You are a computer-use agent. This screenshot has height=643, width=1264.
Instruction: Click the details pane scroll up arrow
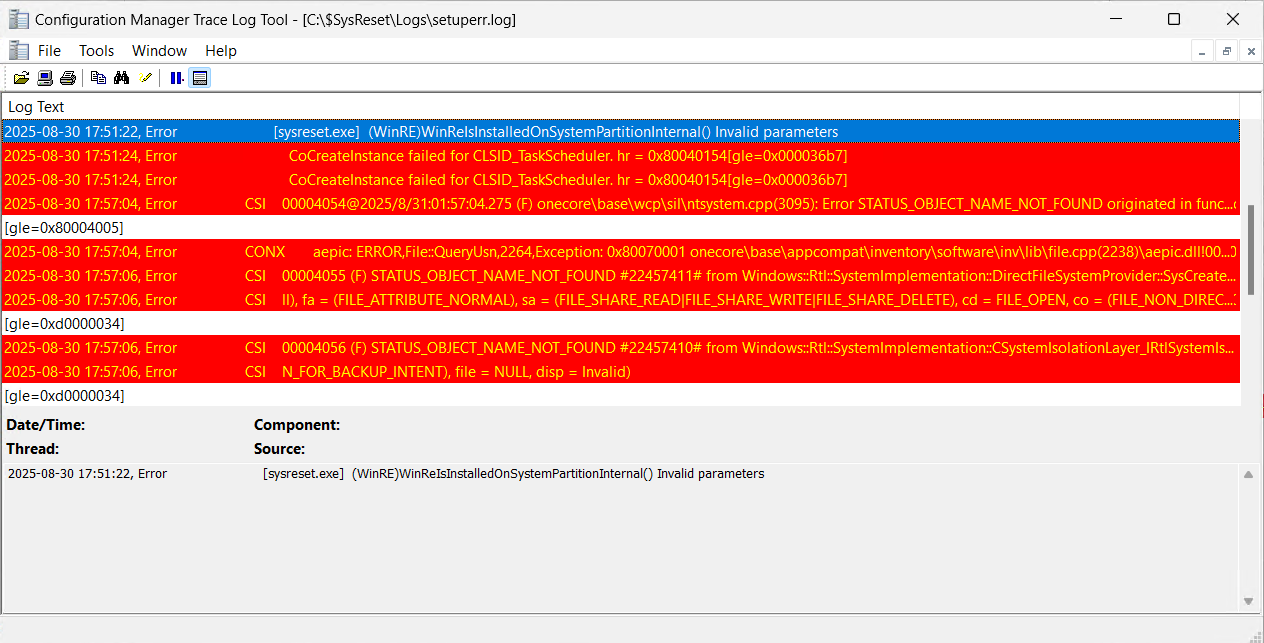pyautogui.click(x=1248, y=475)
